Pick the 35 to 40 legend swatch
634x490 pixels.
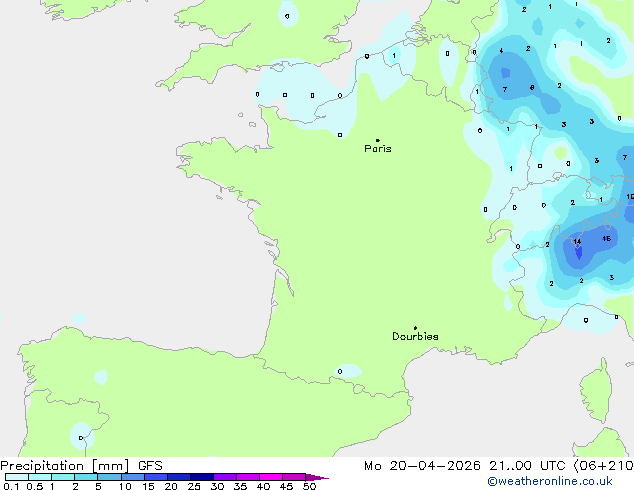pos(248,477)
